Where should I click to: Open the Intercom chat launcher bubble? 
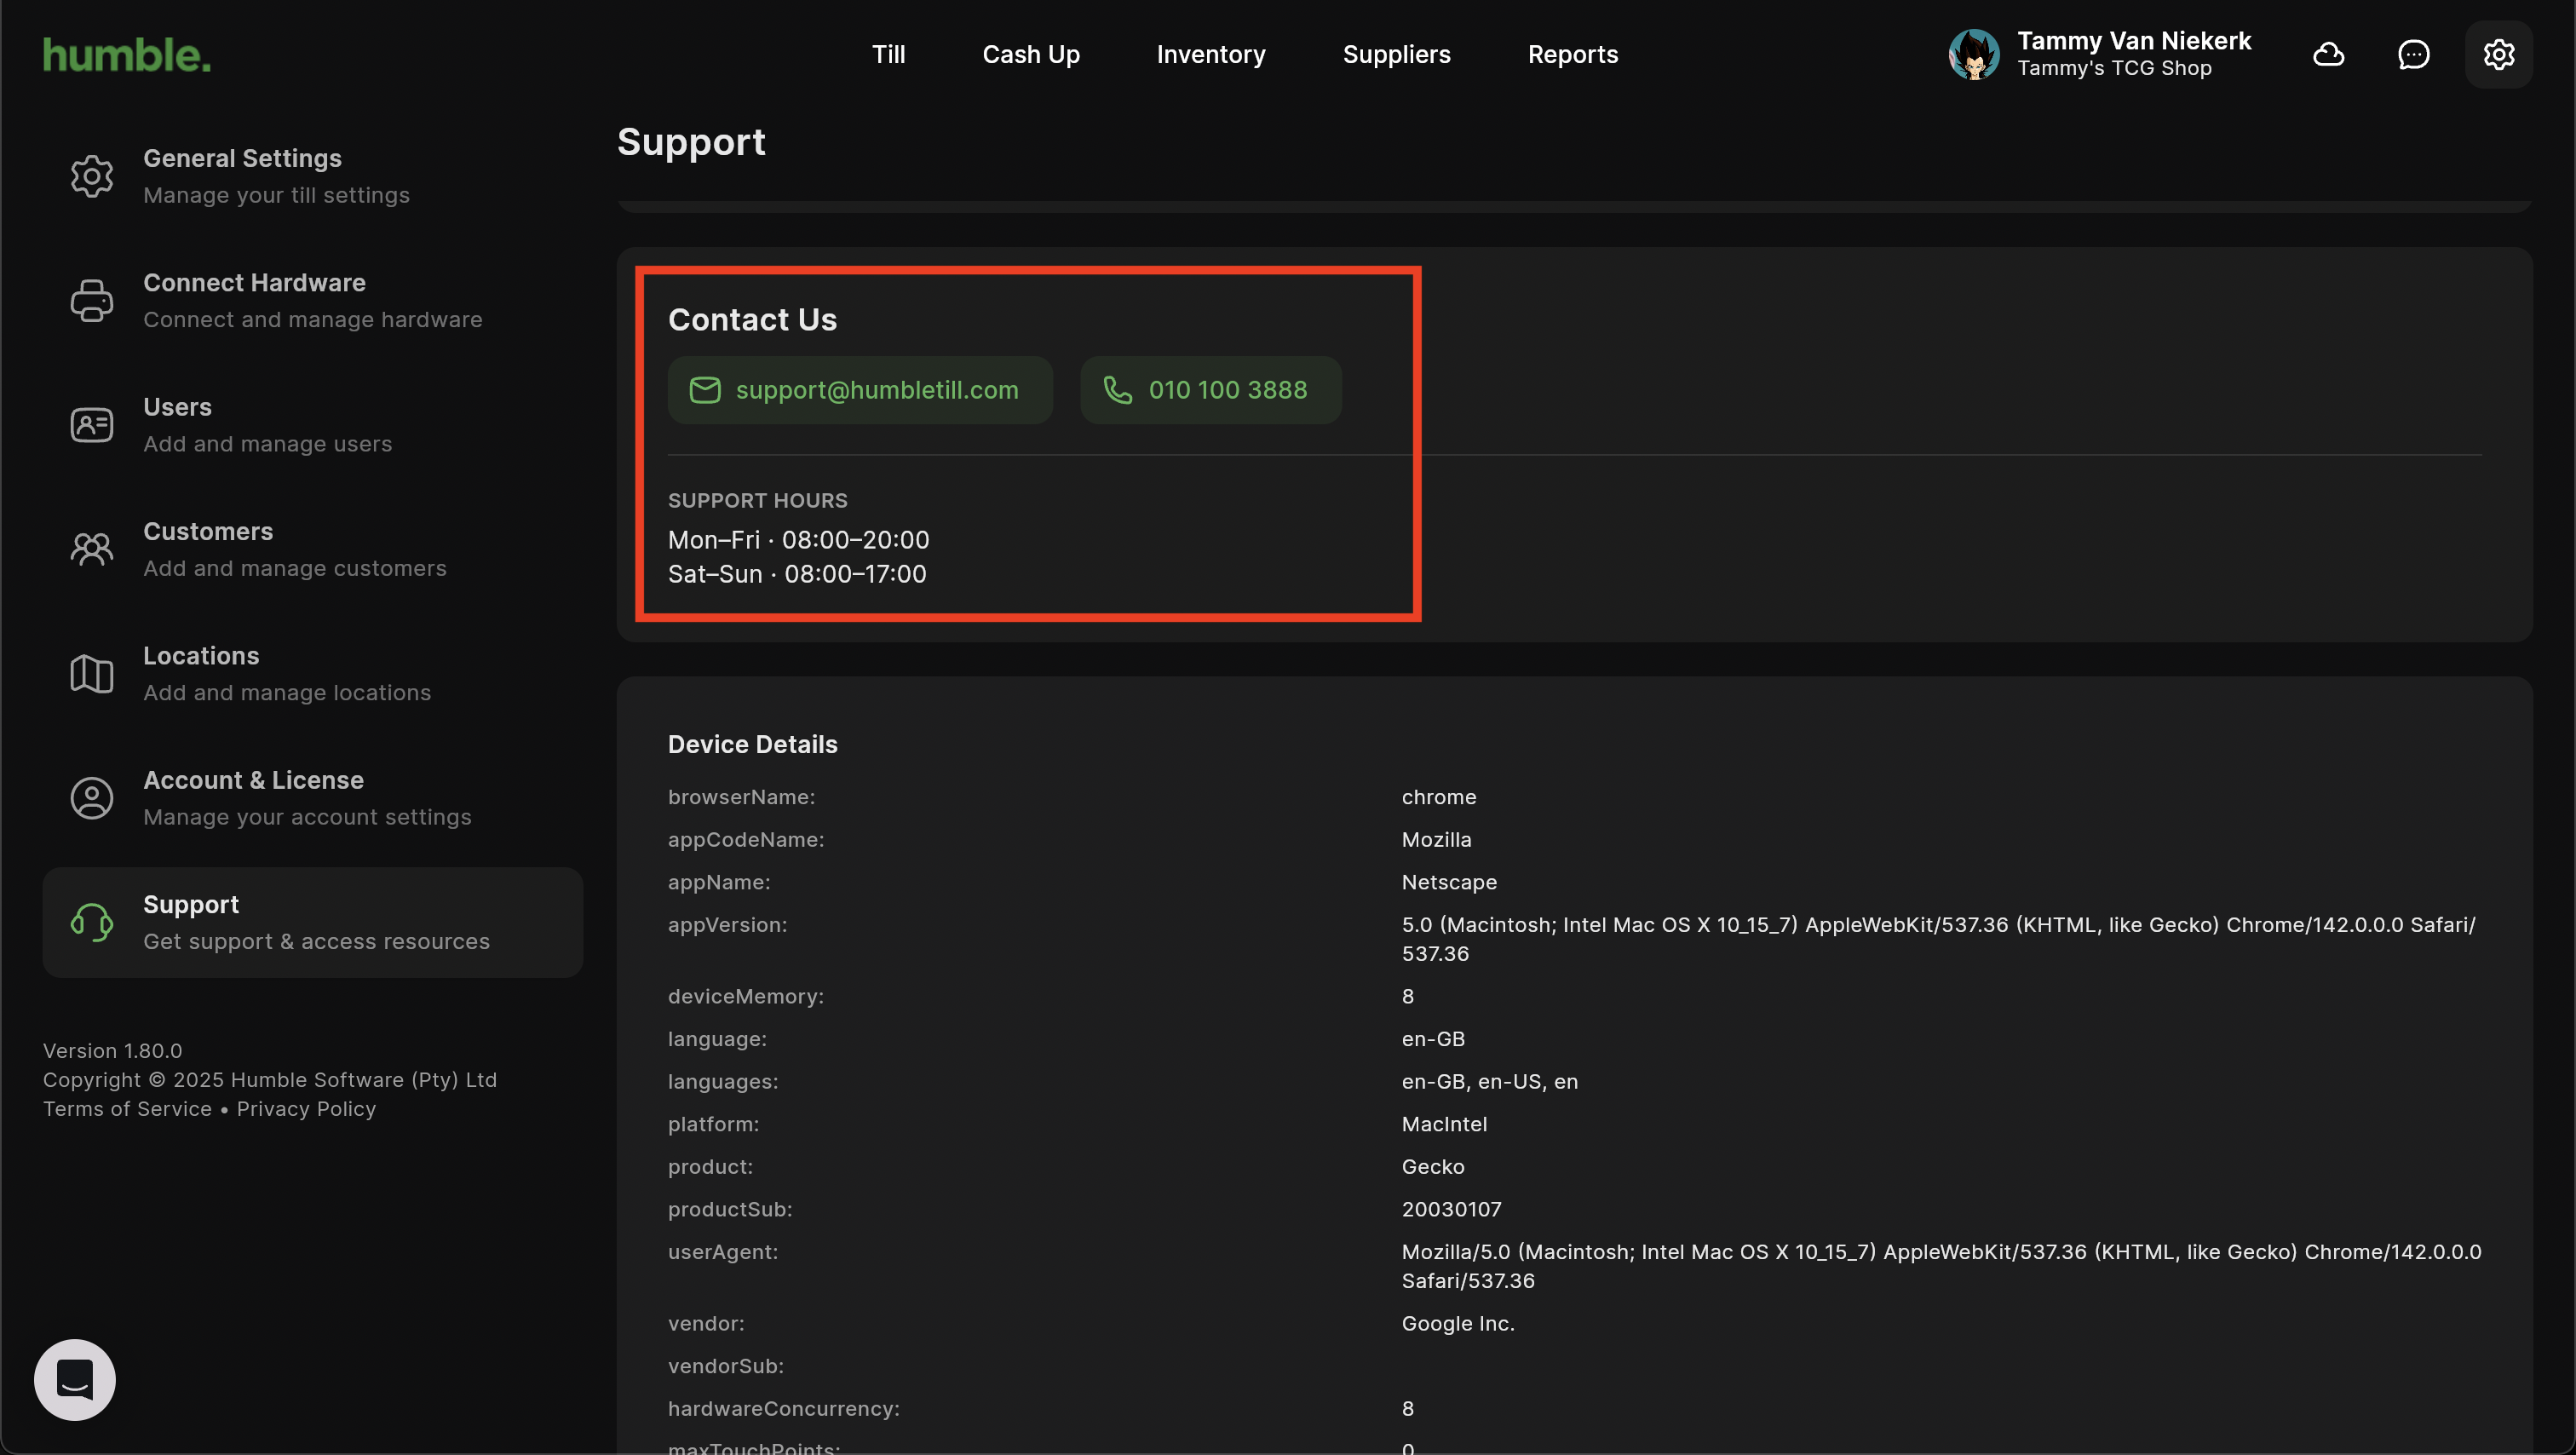click(75, 1379)
